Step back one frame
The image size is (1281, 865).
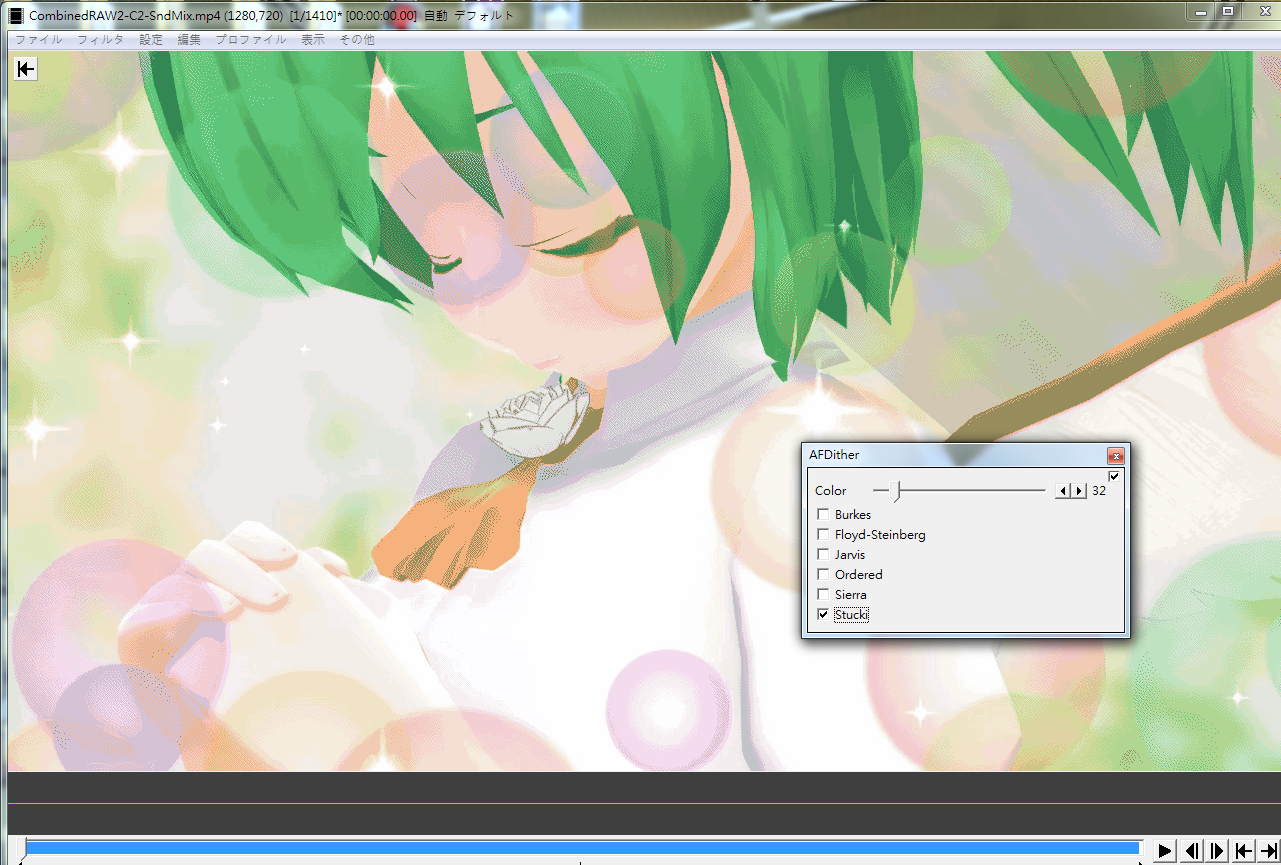1192,851
